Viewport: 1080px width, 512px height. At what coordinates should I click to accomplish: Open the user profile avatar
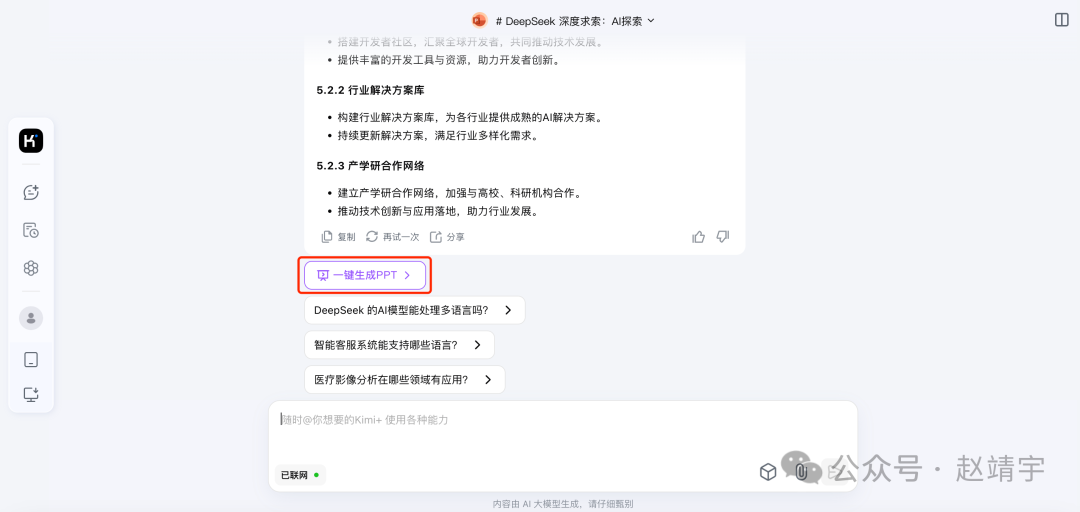[31, 318]
